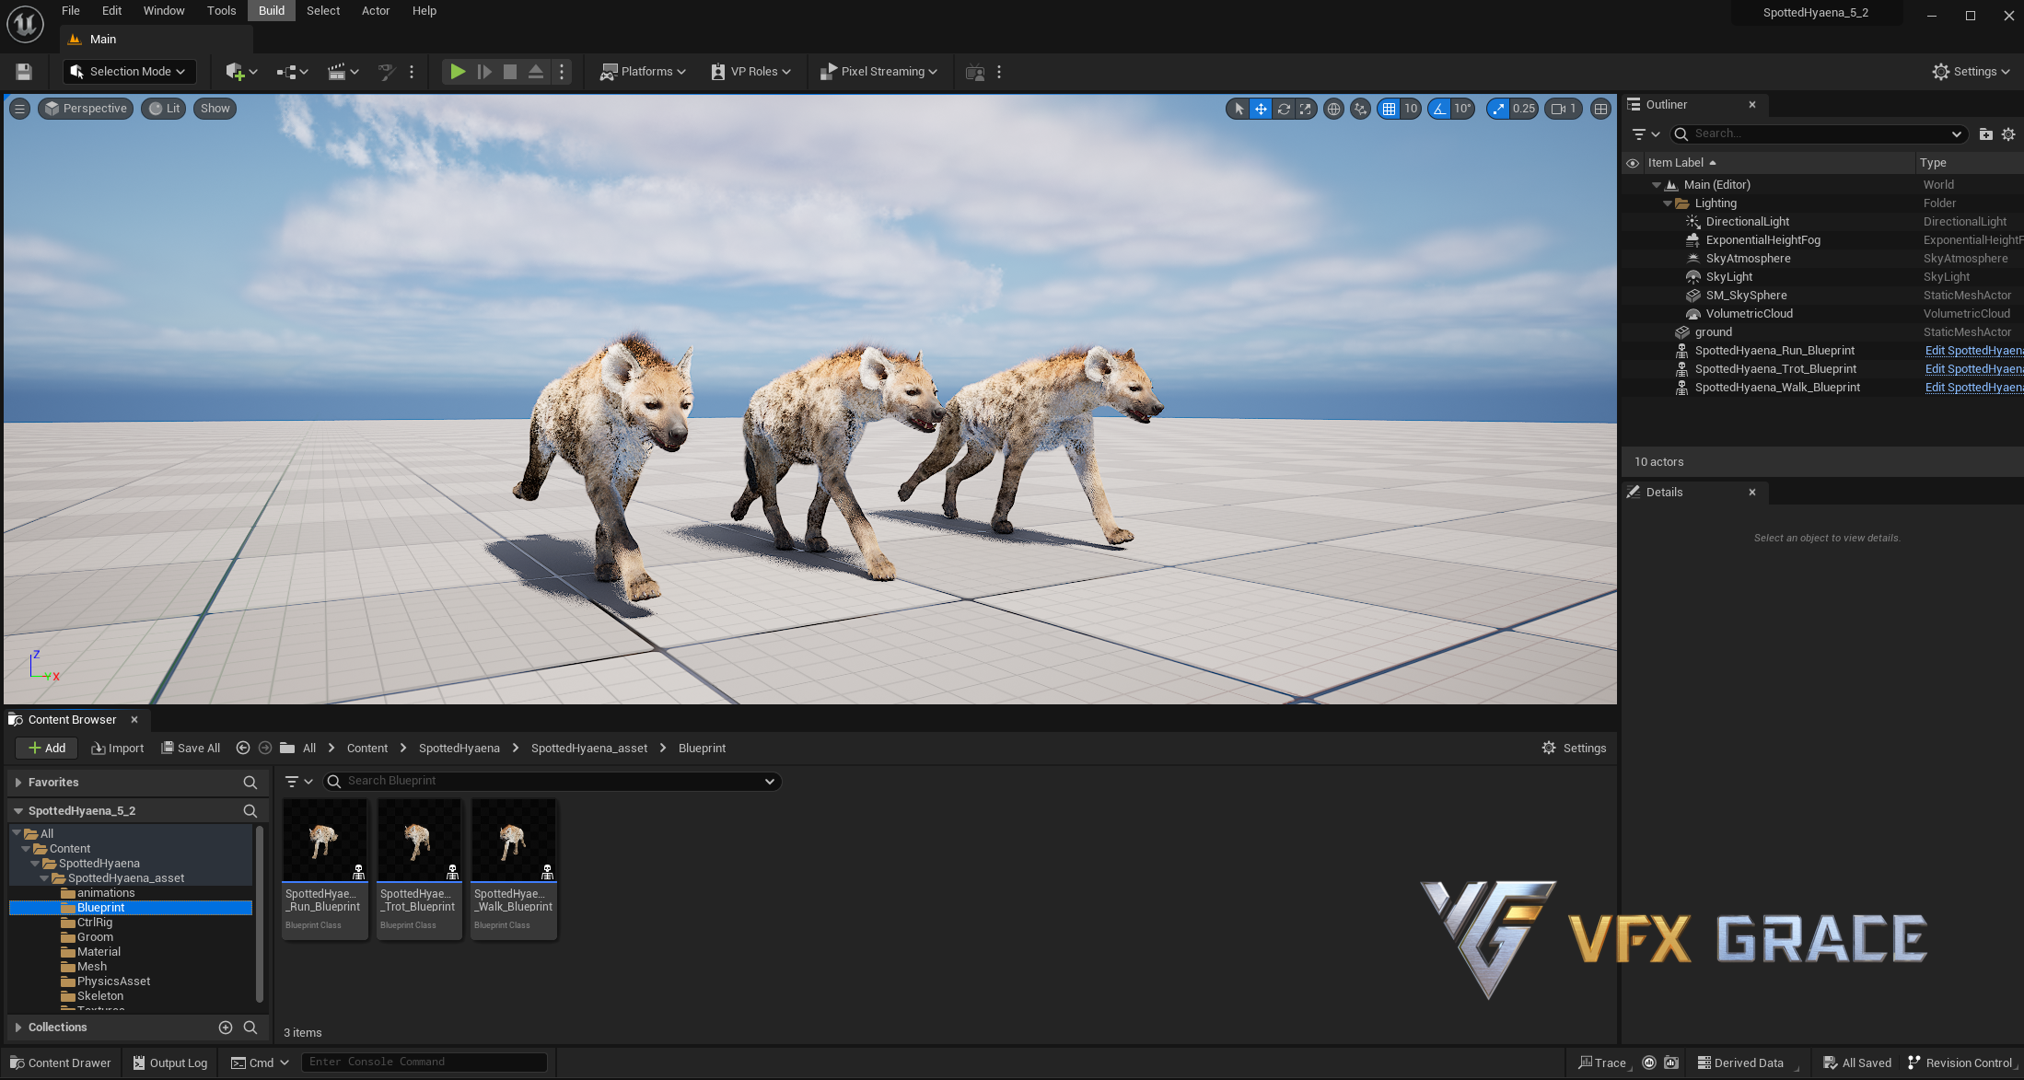Expand the Favorites section
This screenshot has height=1080, width=2024.
coord(18,782)
